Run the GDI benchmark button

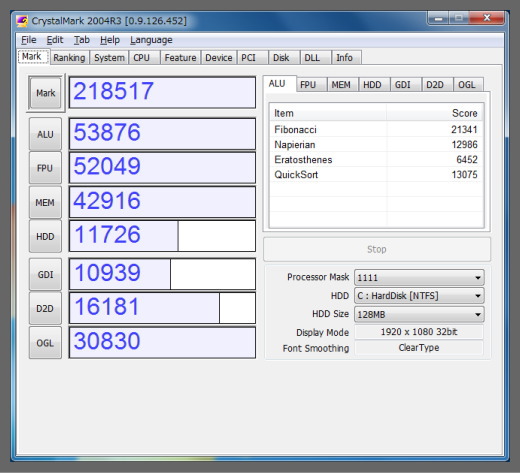point(45,275)
